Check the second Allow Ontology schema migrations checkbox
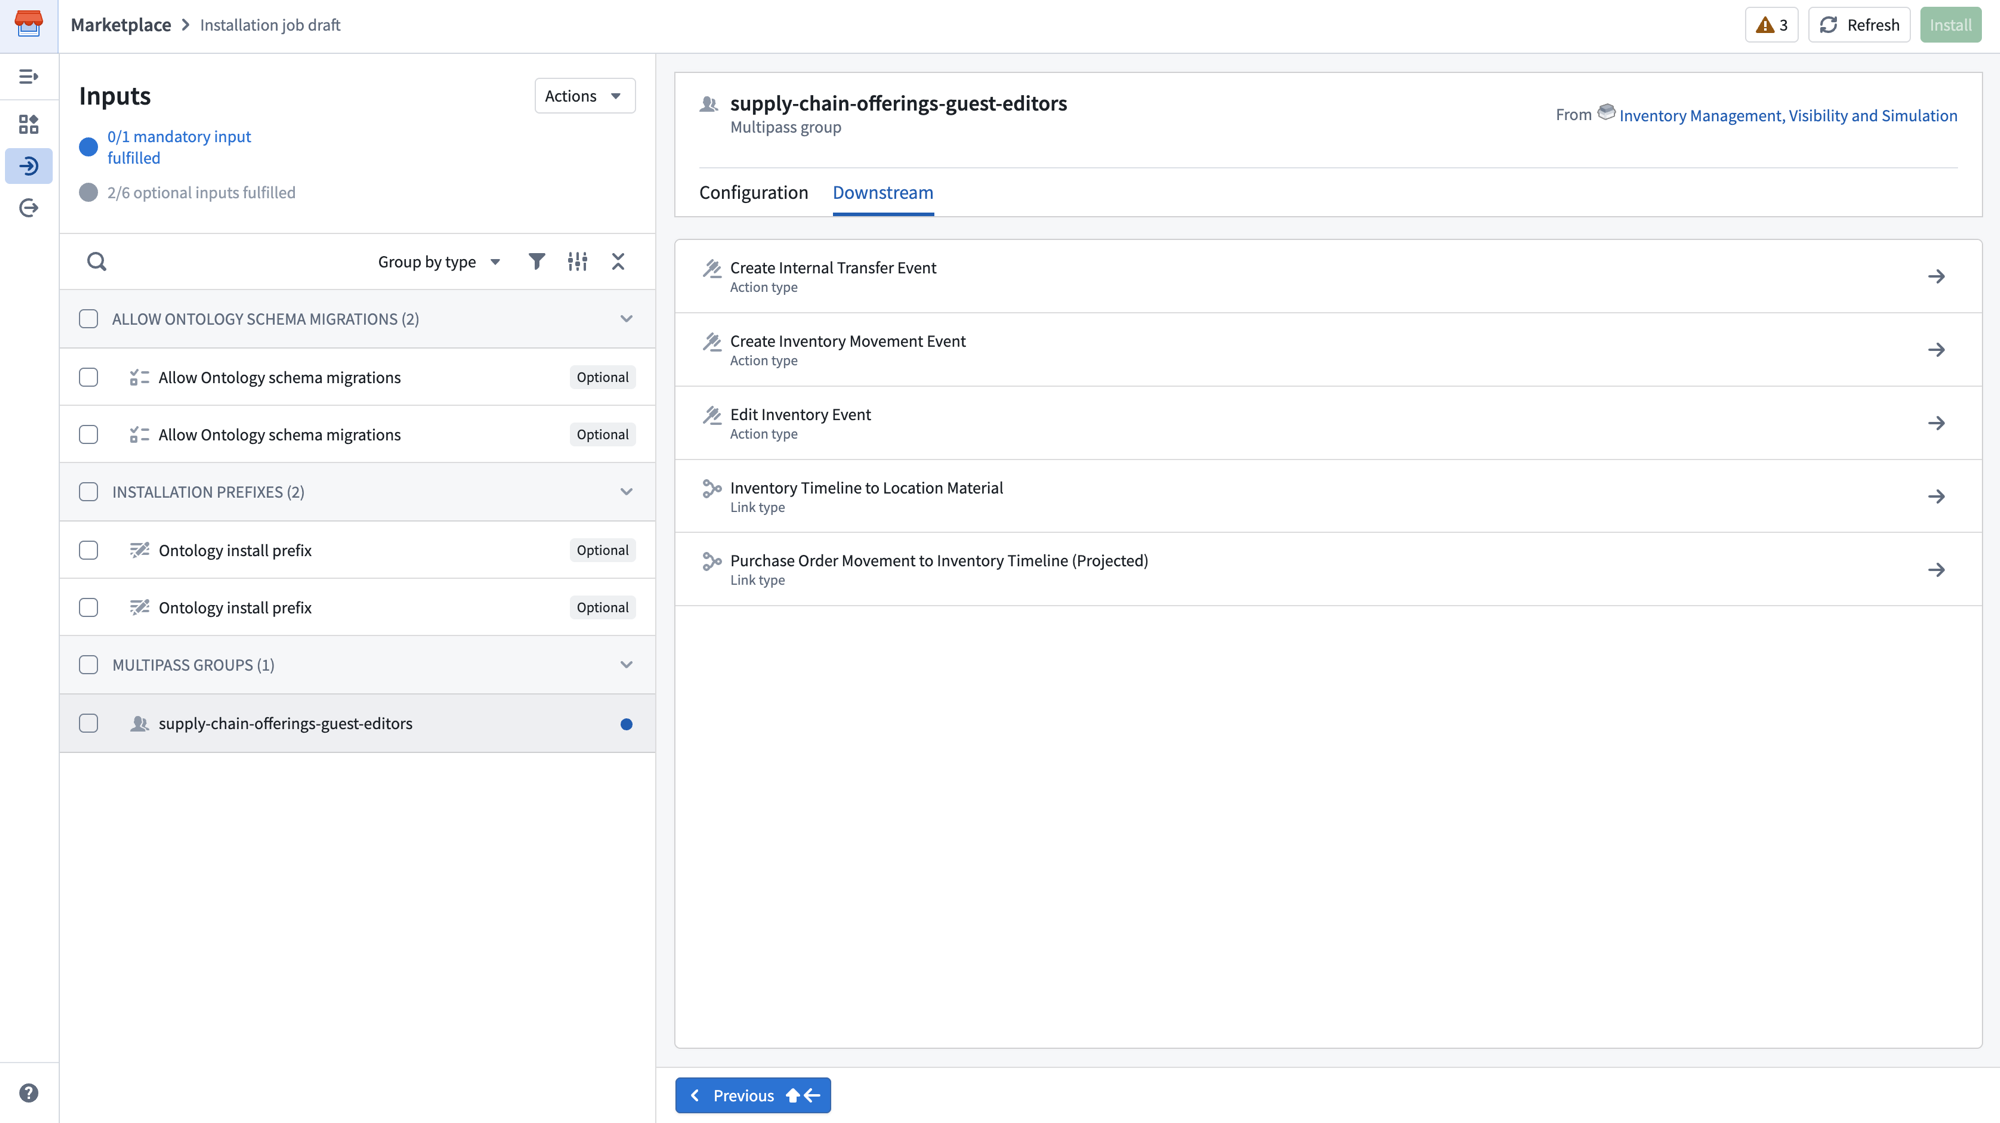 click(89, 435)
